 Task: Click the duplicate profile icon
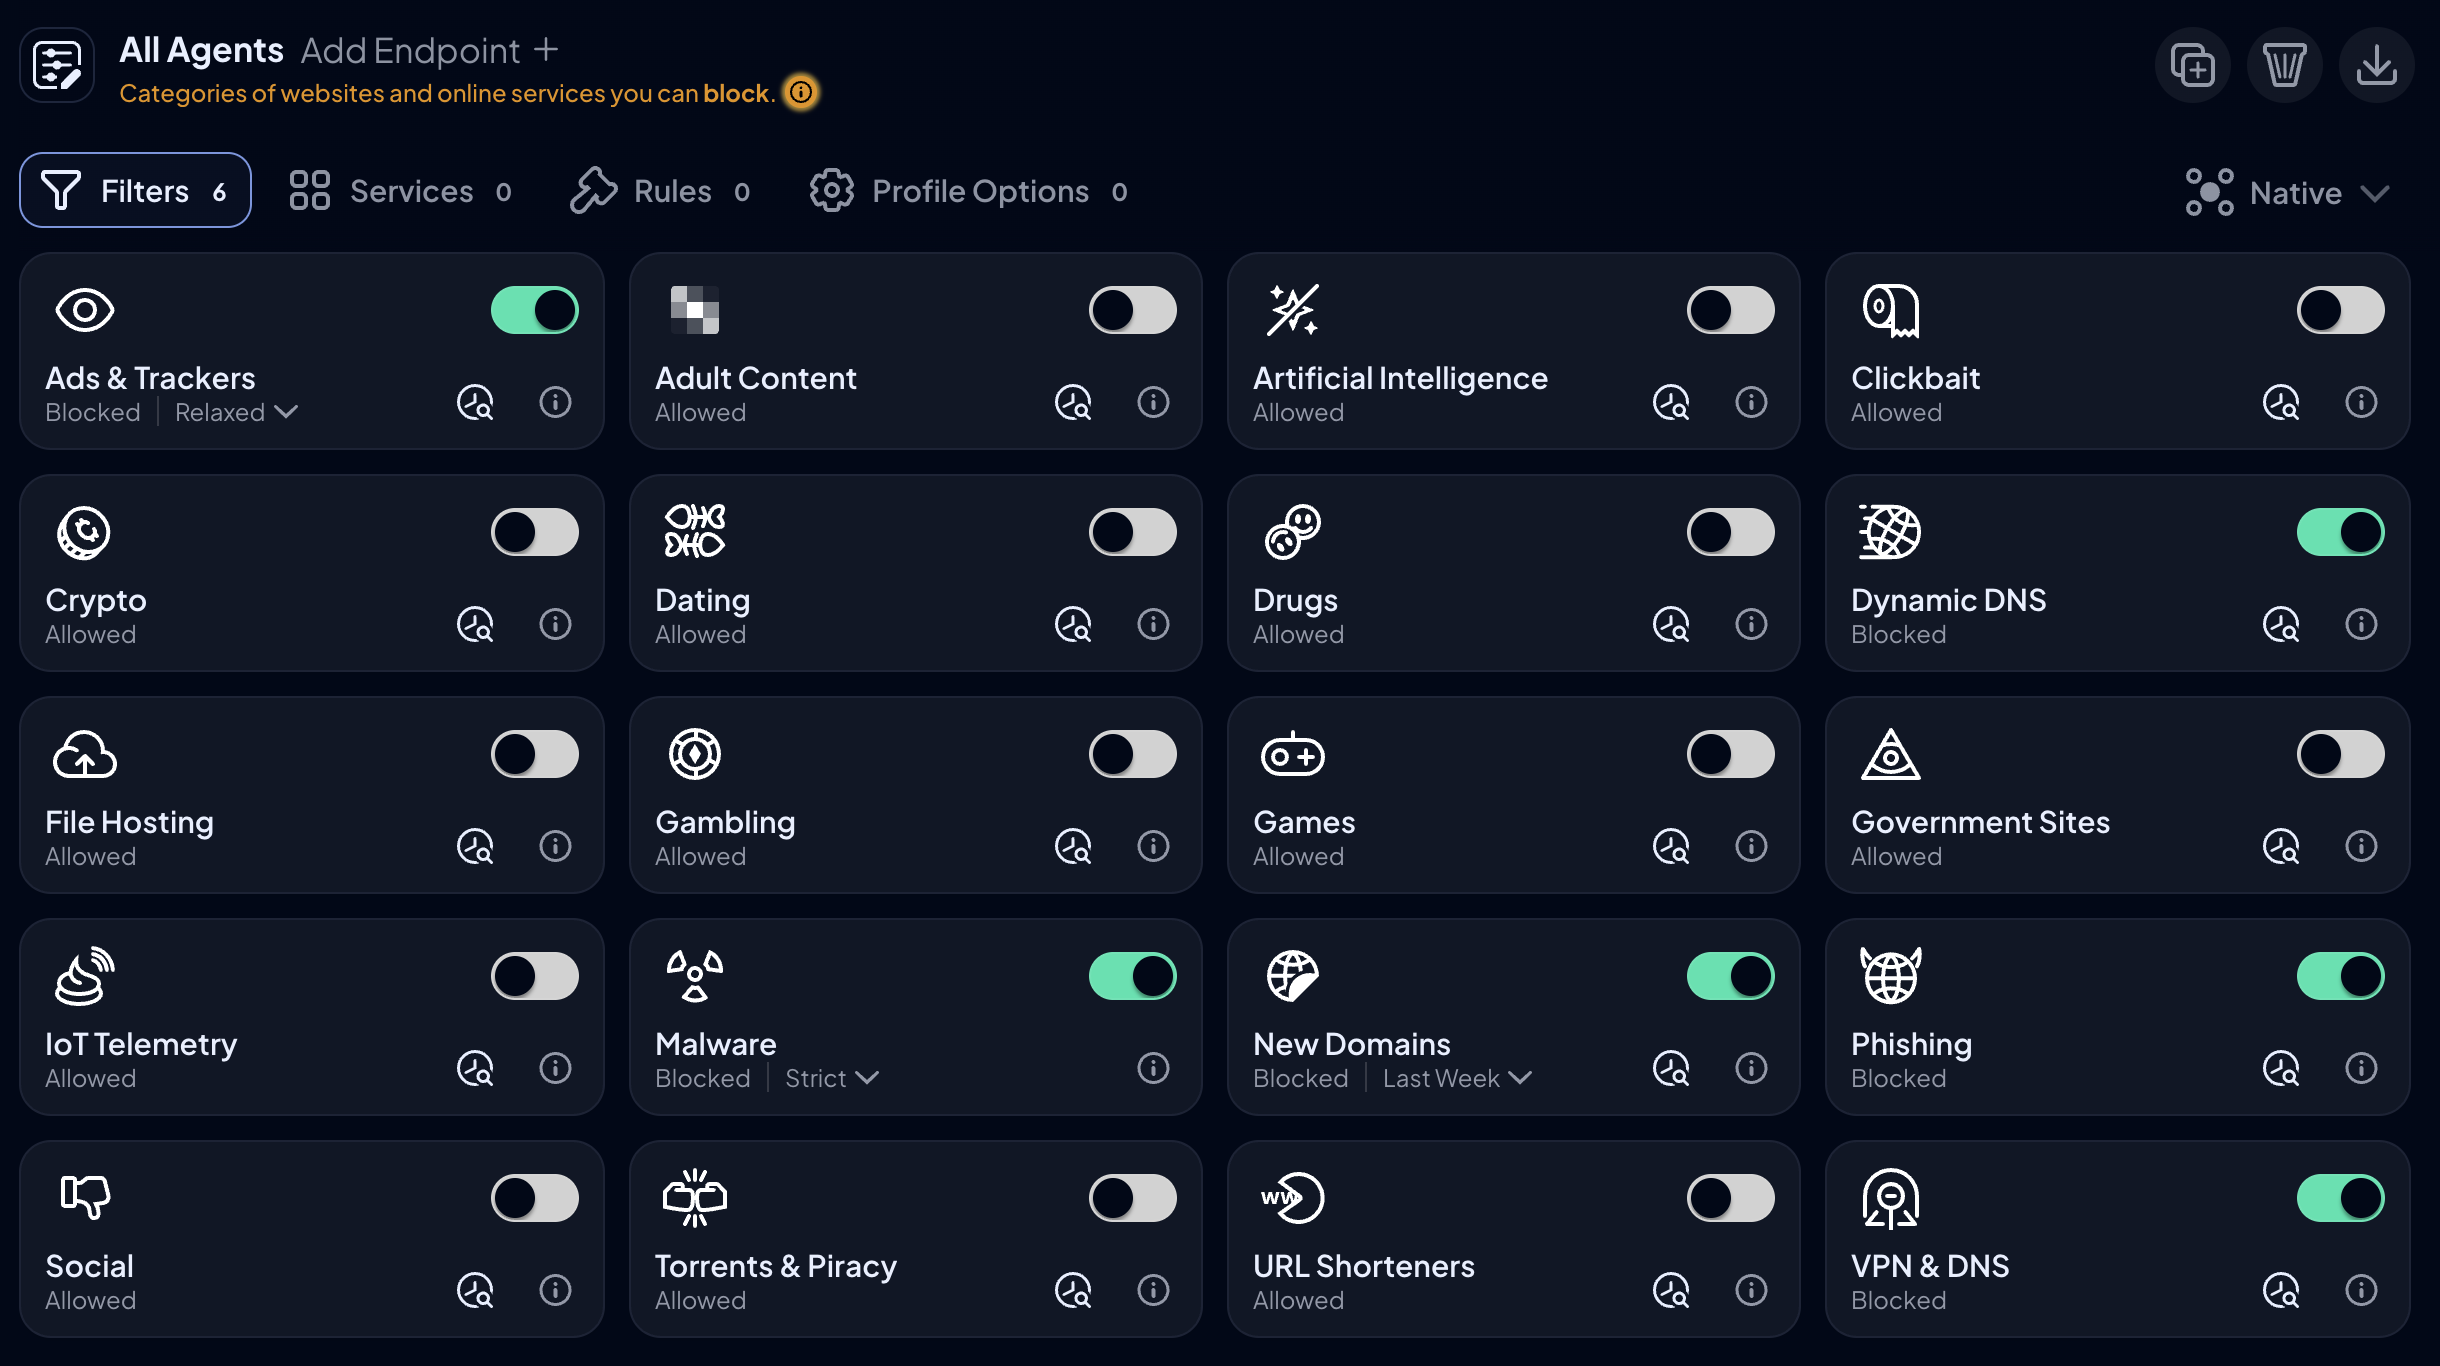tap(2192, 66)
